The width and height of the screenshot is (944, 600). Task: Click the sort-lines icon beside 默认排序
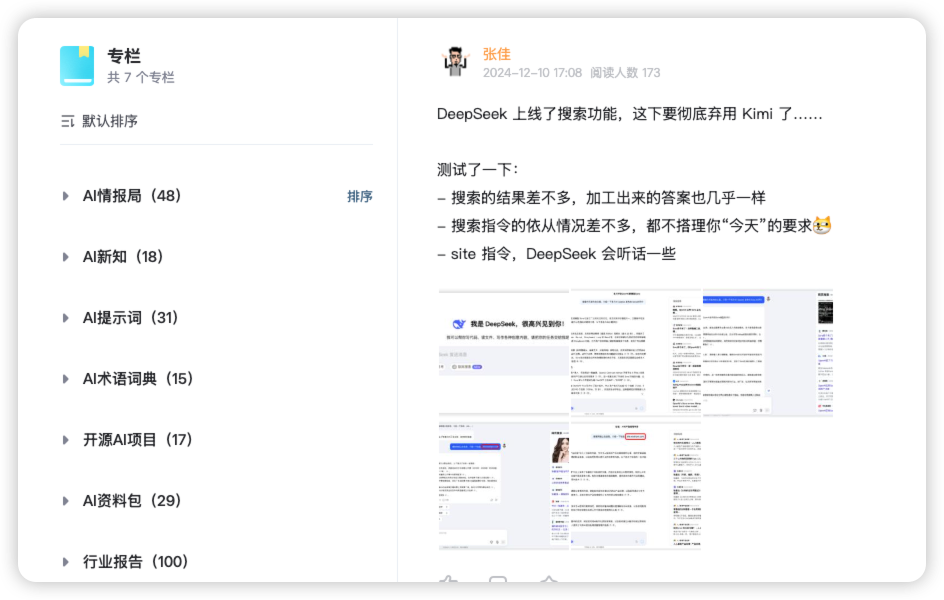point(66,120)
